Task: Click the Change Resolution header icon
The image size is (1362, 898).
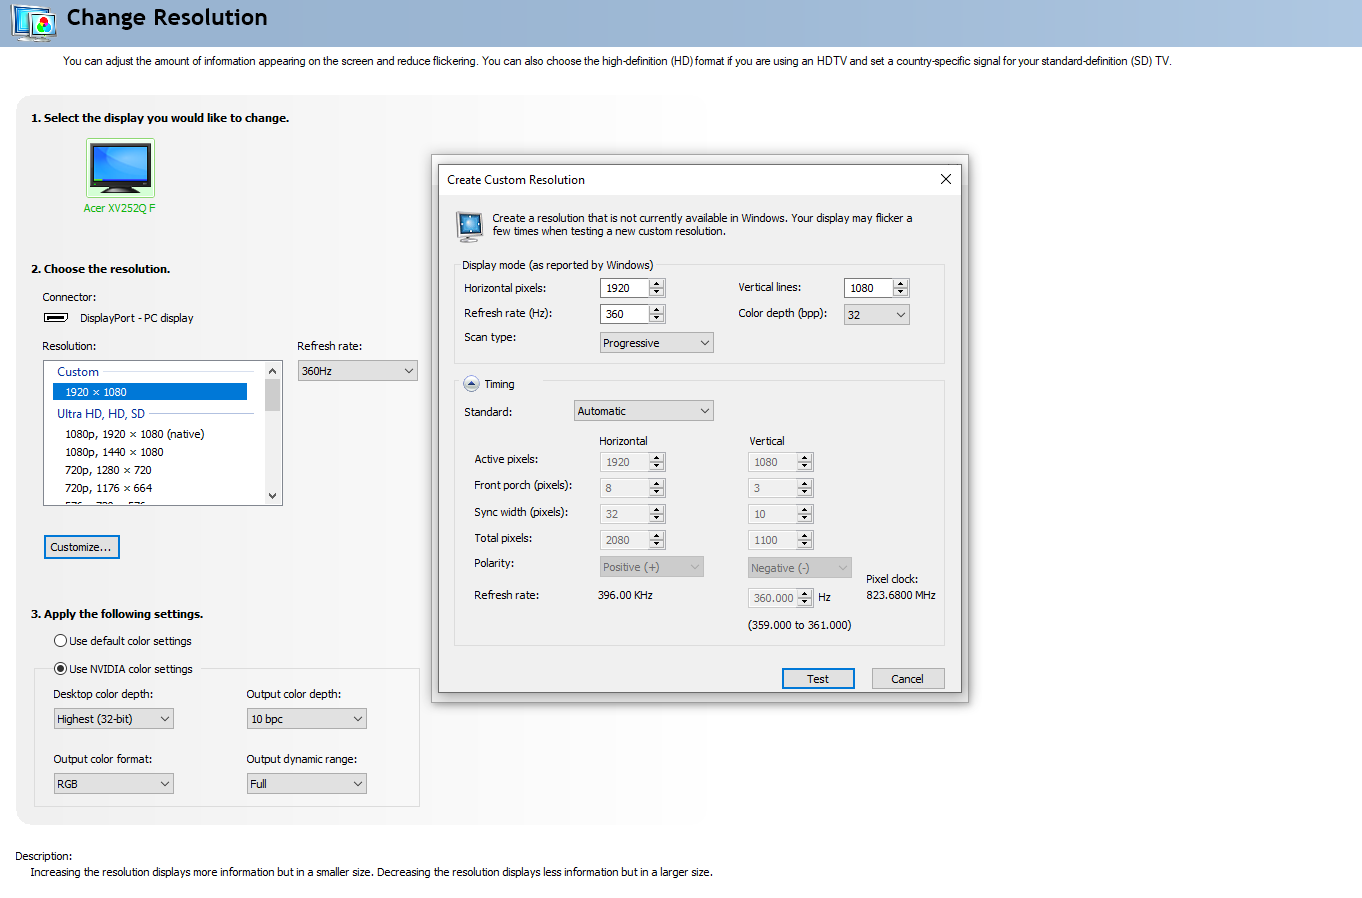Action: click(x=34, y=21)
